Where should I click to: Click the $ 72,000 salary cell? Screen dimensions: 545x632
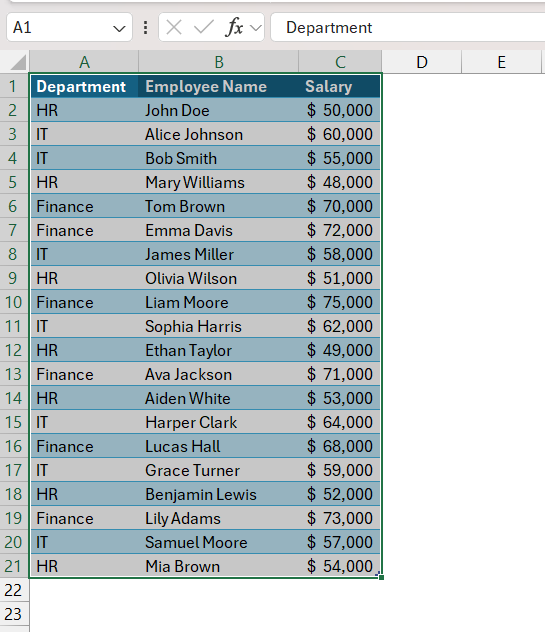coord(340,230)
